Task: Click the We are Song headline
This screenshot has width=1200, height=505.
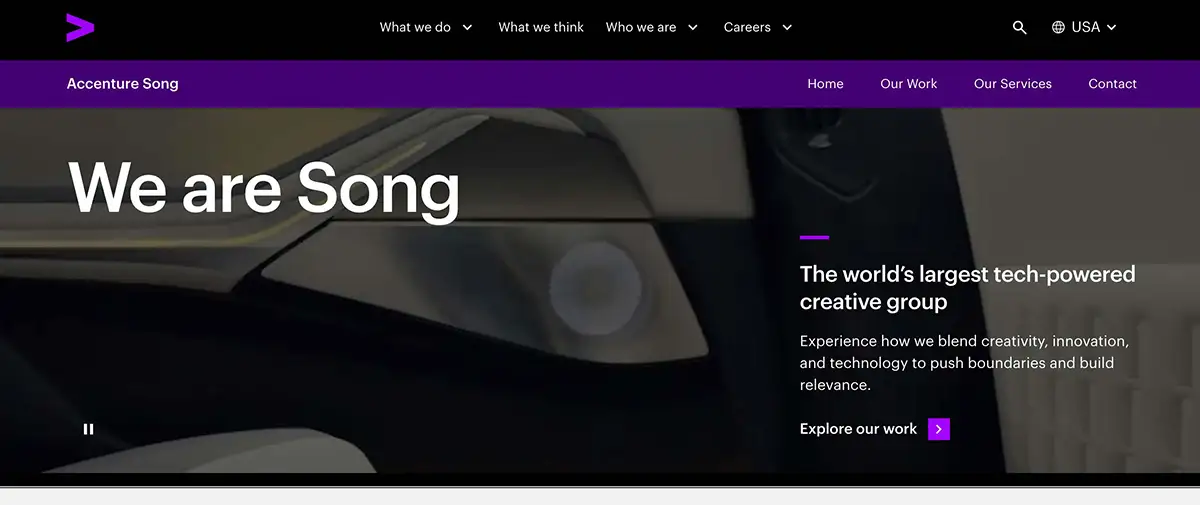Action: click(x=265, y=187)
